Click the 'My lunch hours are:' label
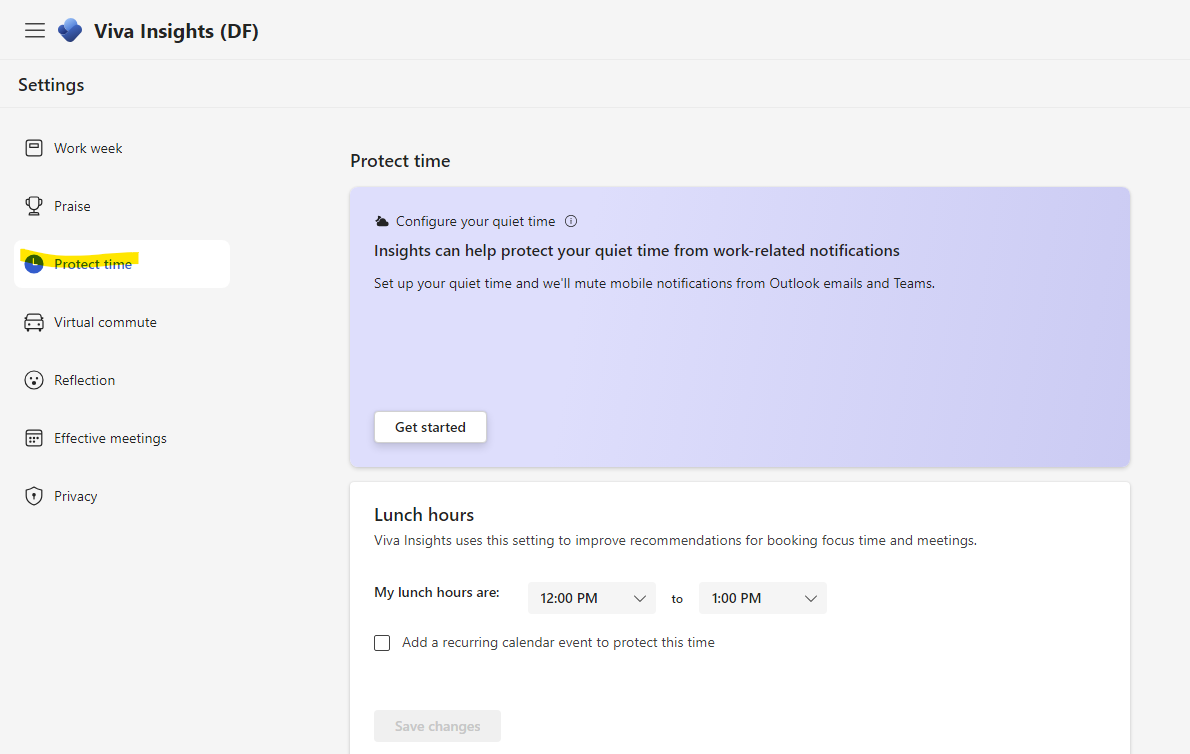Viewport: 1190px width, 754px height. point(436,592)
